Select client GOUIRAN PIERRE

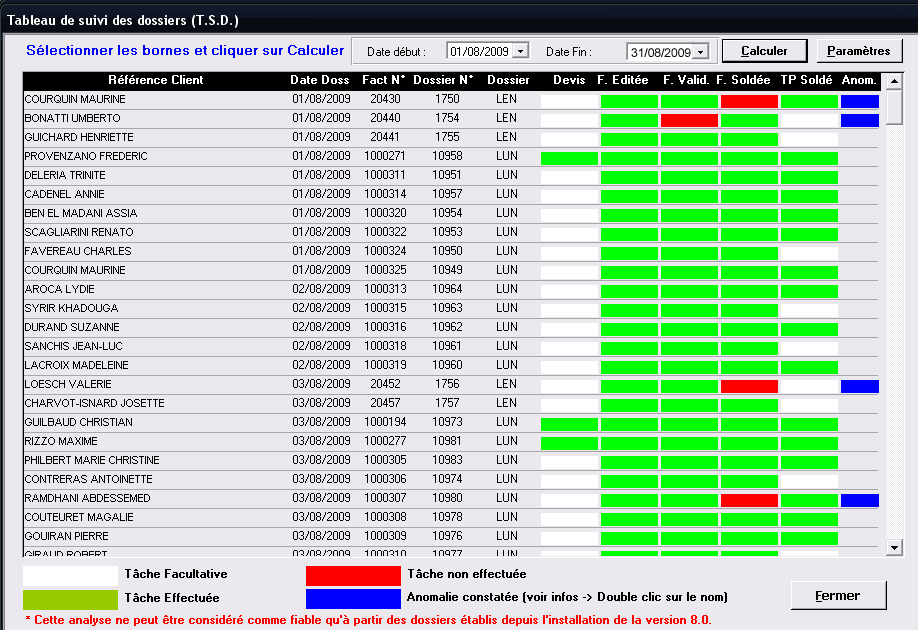66,536
